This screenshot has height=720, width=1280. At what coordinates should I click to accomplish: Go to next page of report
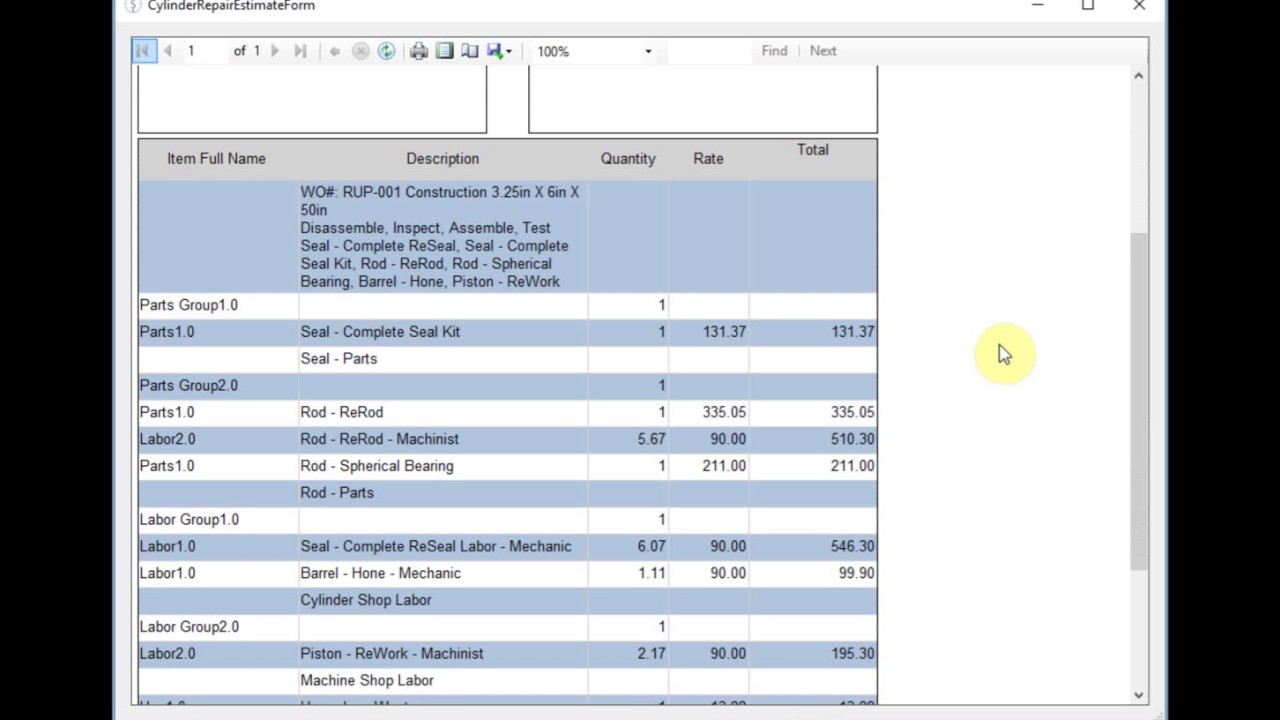(x=275, y=51)
